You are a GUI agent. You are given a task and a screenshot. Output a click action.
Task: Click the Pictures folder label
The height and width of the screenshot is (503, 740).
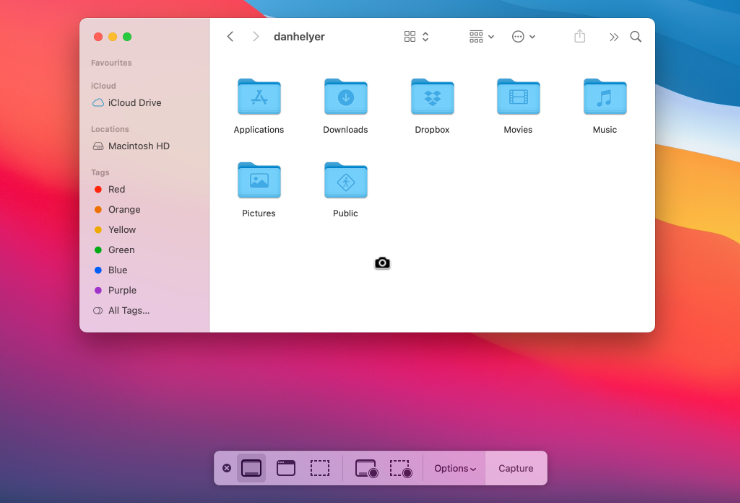[x=259, y=213]
